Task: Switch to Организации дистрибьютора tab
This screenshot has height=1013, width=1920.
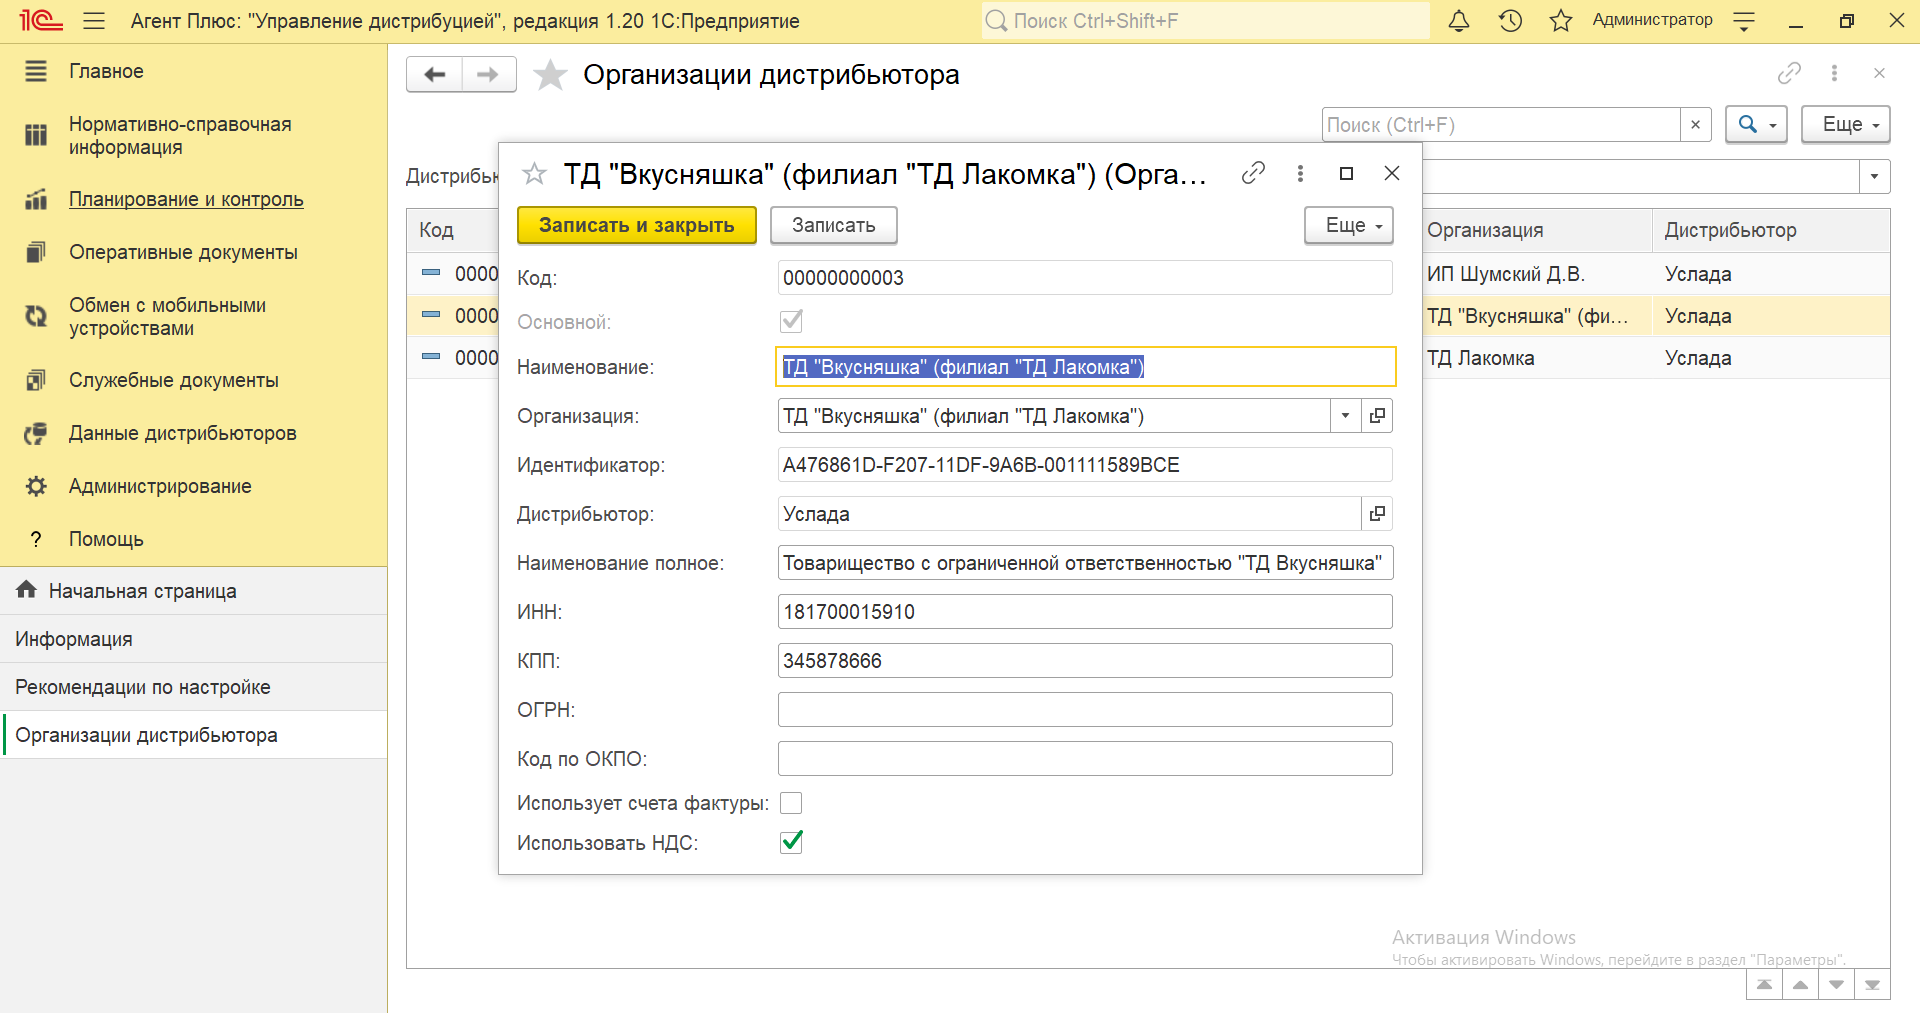Action: tap(194, 735)
